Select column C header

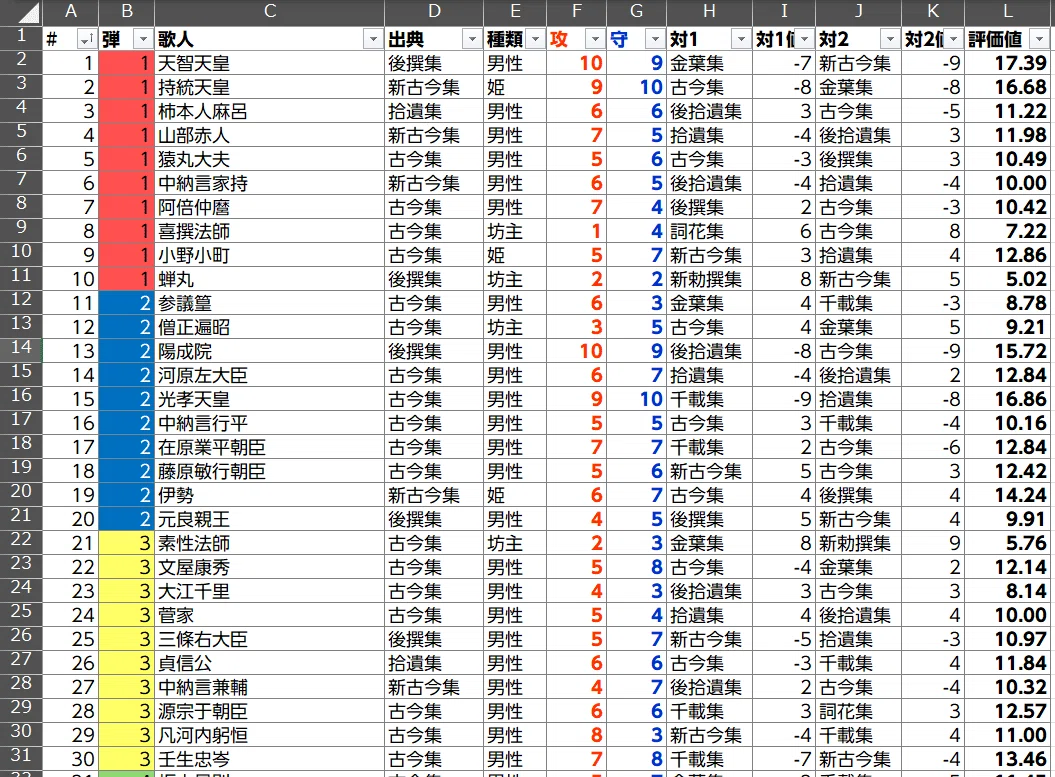(270, 11)
